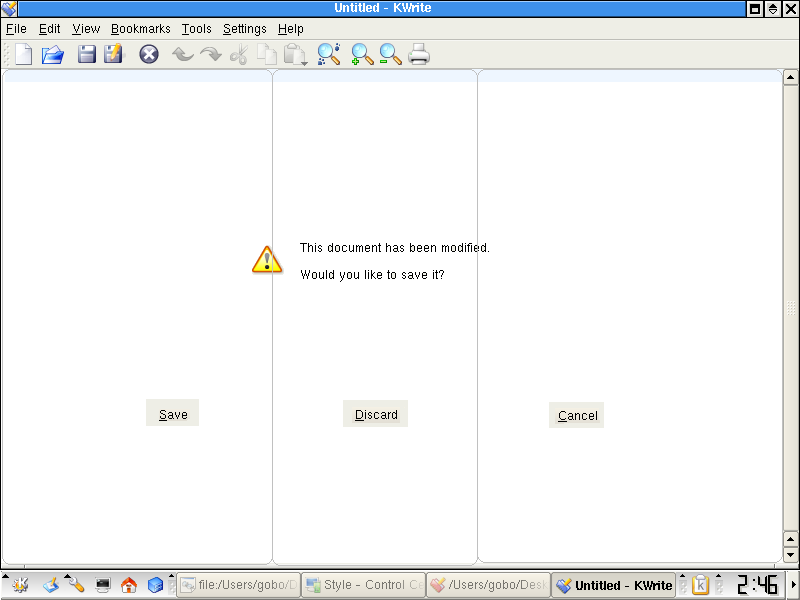This screenshot has height=600, width=800.
Task: Print the document using the printer icon
Action: (419, 54)
